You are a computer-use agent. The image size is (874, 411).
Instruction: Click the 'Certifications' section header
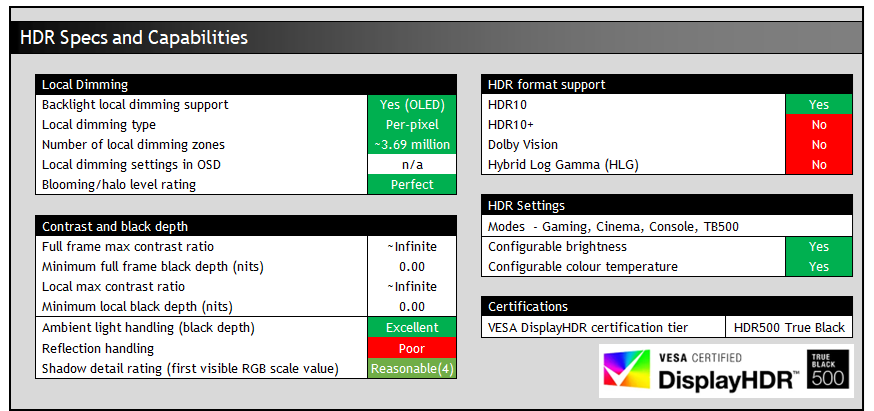pos(667,306)
